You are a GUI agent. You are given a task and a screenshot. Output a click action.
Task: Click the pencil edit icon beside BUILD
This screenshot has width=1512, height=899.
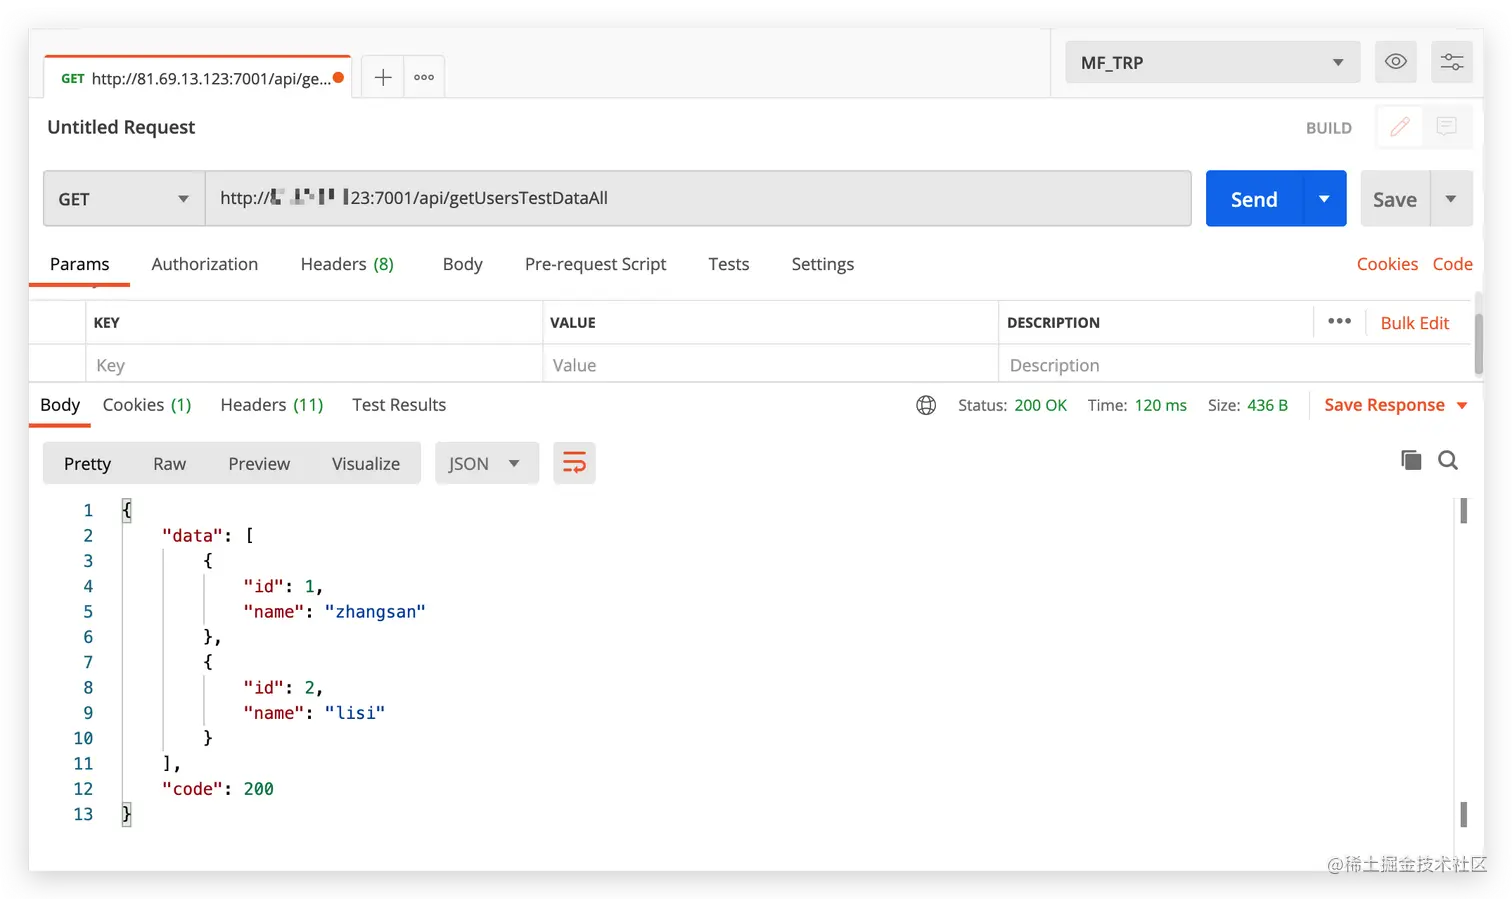coord(1400,127)
